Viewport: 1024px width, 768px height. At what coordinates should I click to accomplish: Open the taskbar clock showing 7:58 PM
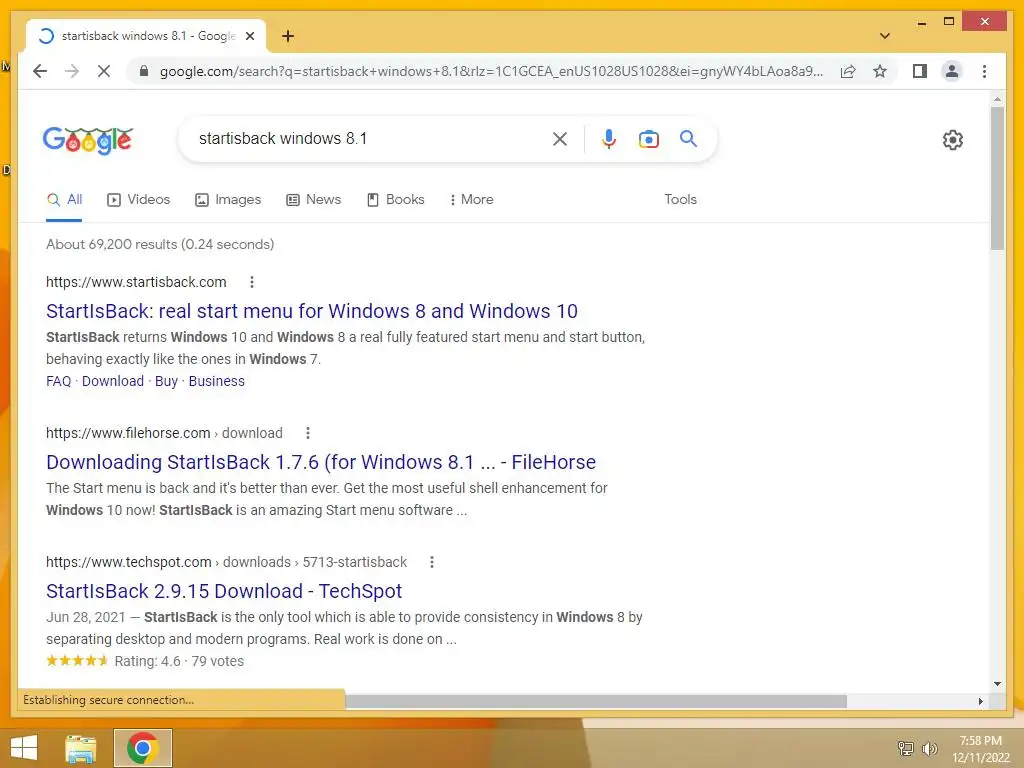980,749
